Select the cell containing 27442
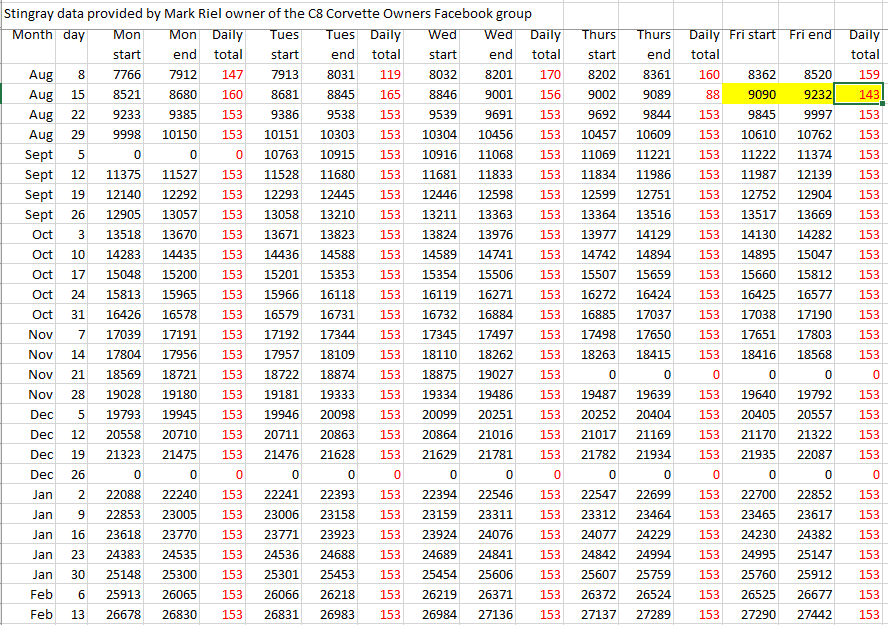Screen dimensions: 888x625 click(812, 614)
